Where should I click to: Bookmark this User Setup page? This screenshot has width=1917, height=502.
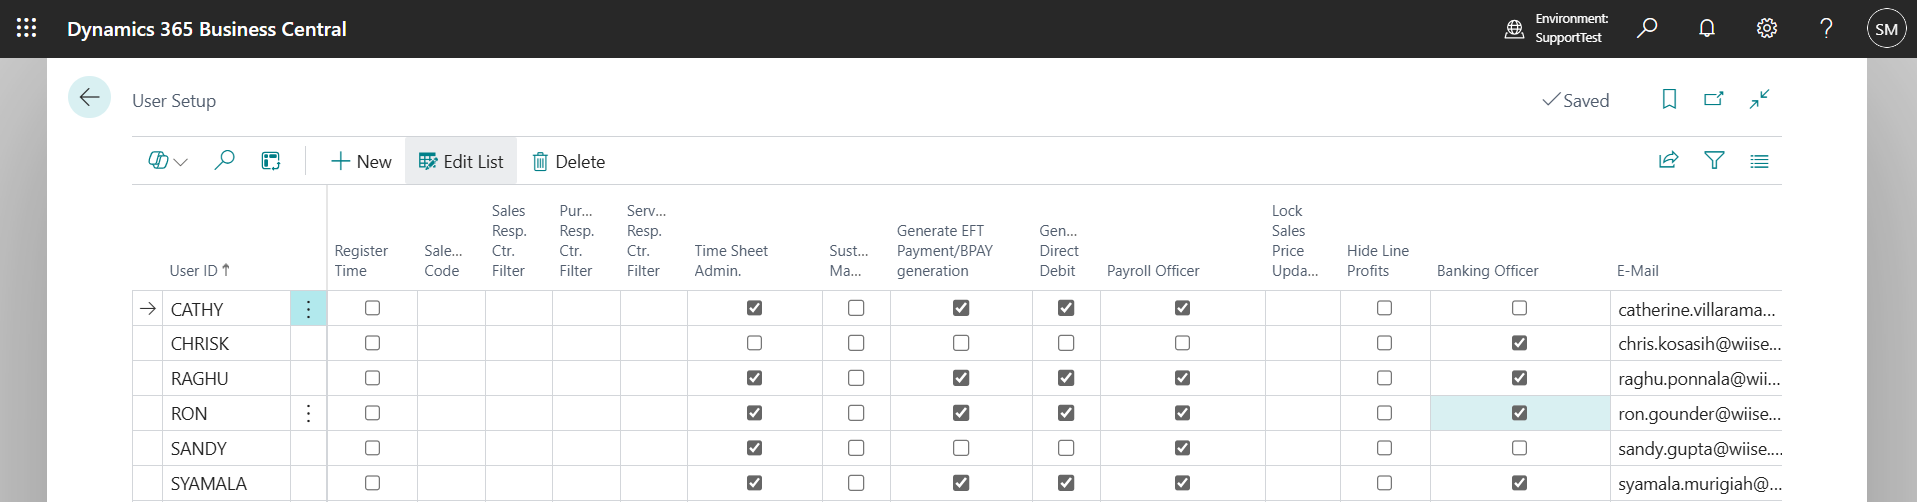point(1669,99)
